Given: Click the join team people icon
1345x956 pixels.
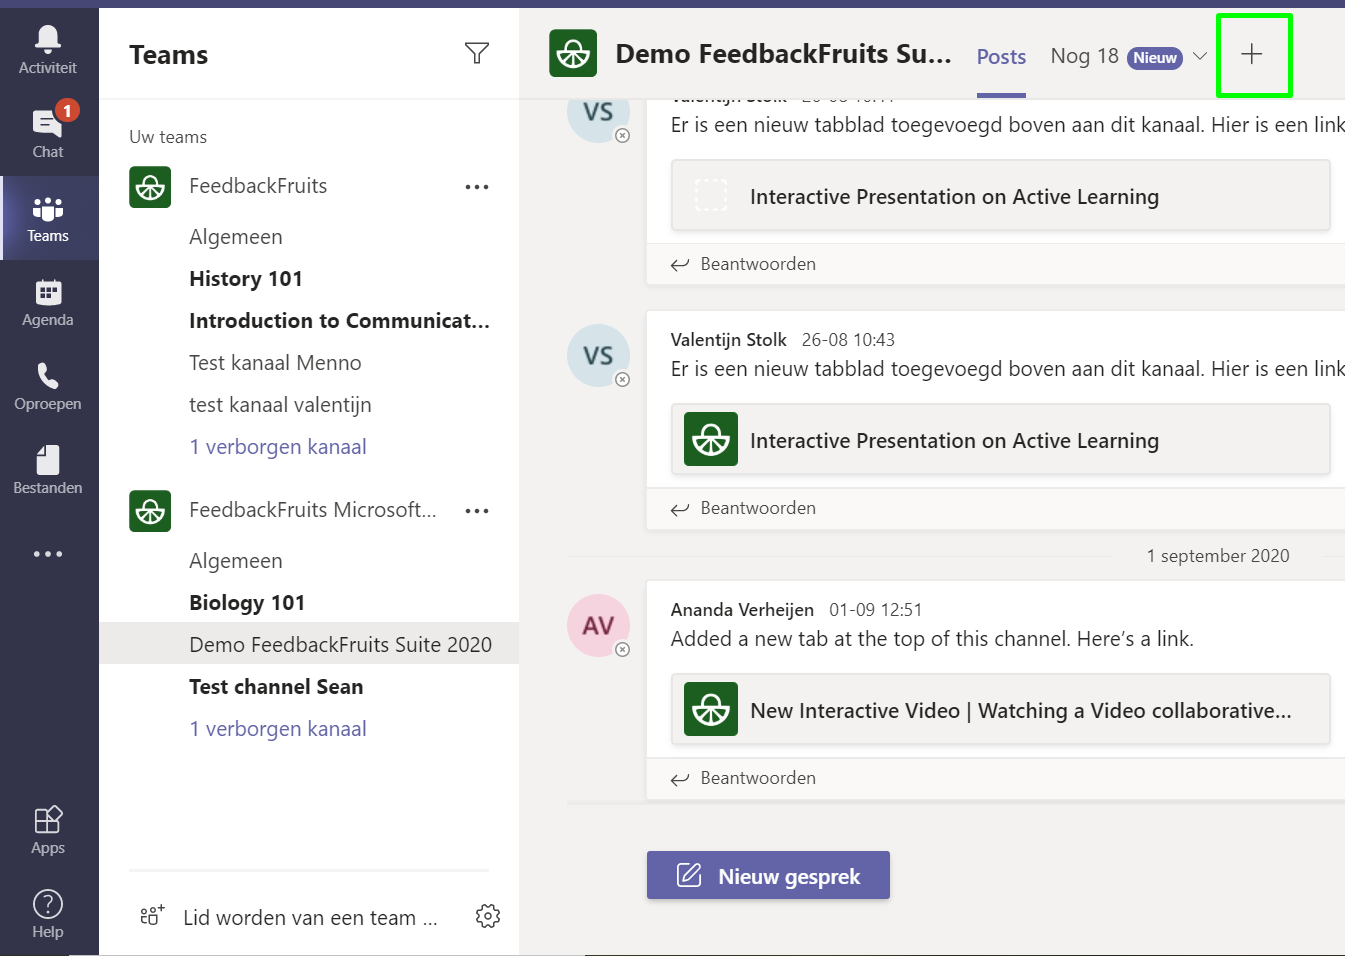Looking at the screenshot, I should [152, 915].
